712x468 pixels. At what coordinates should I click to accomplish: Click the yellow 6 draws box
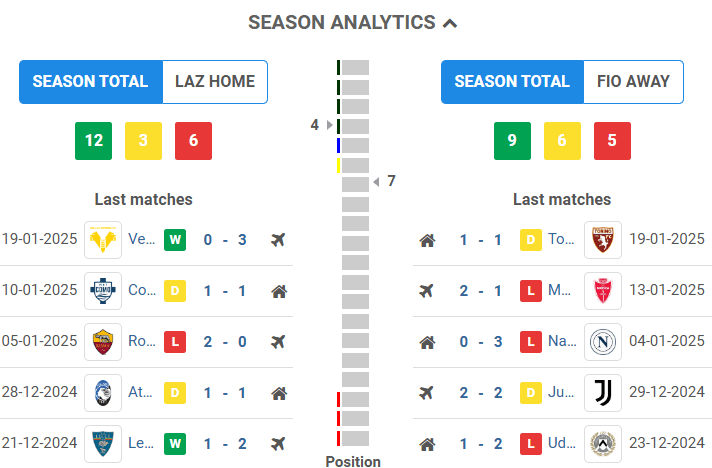[x=562, y=141]
